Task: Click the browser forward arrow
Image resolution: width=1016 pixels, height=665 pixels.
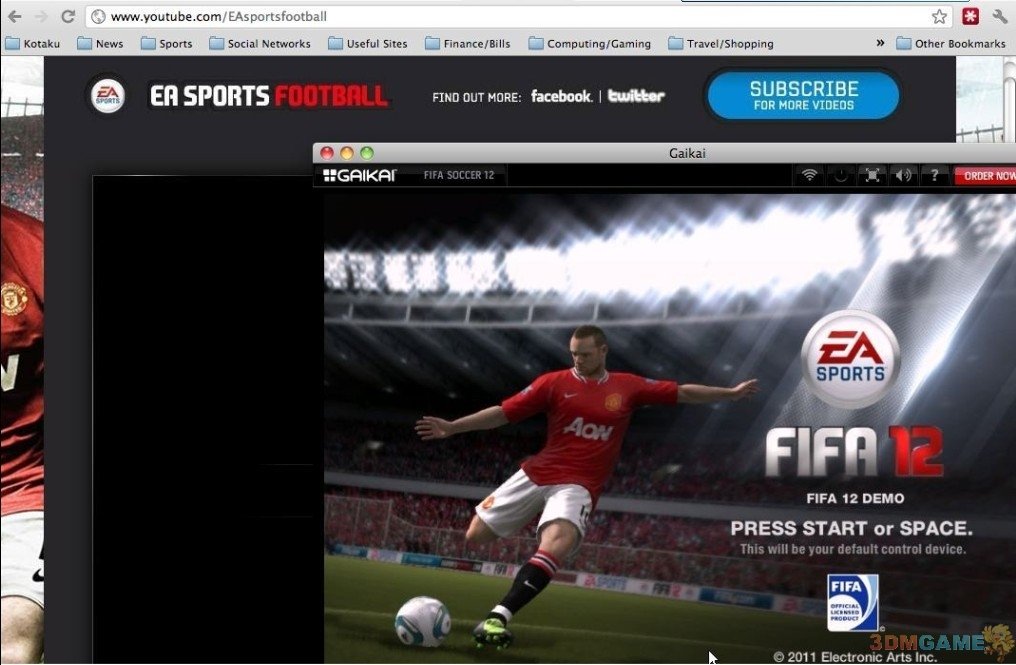Action: tap(40, 16)
